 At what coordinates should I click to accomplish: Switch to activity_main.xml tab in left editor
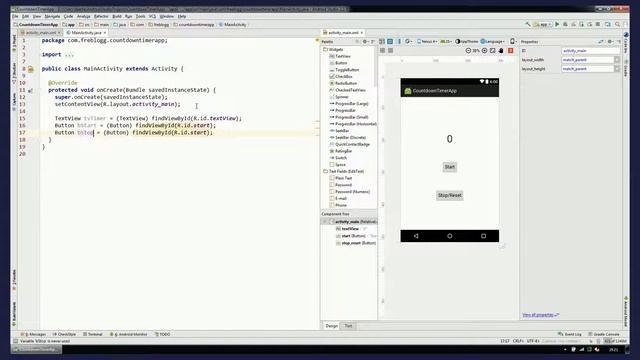coord(41,33)
